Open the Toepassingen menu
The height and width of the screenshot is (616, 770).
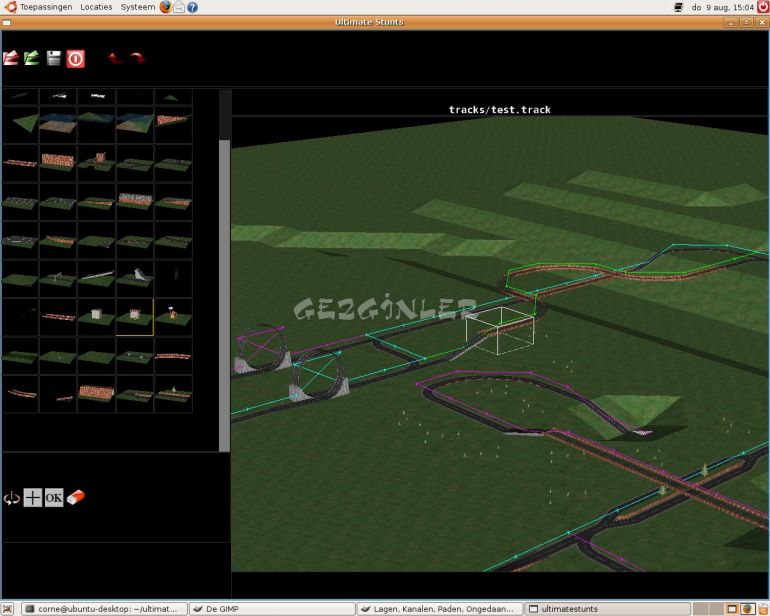pos(46,7)
